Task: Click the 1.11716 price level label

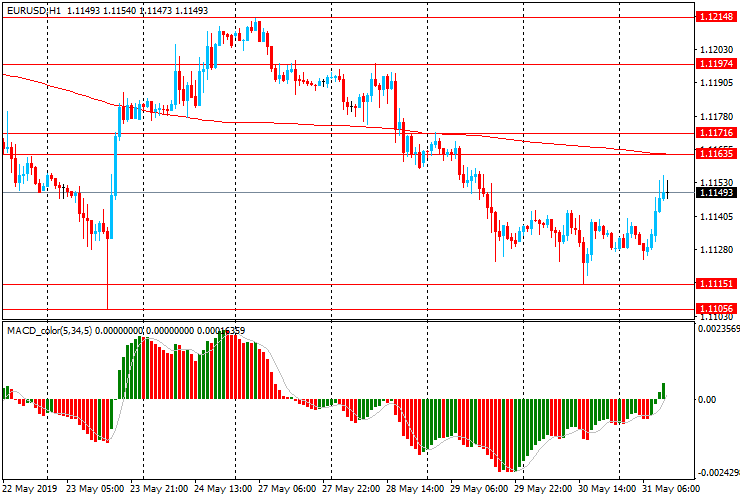Action: (716, 133)
